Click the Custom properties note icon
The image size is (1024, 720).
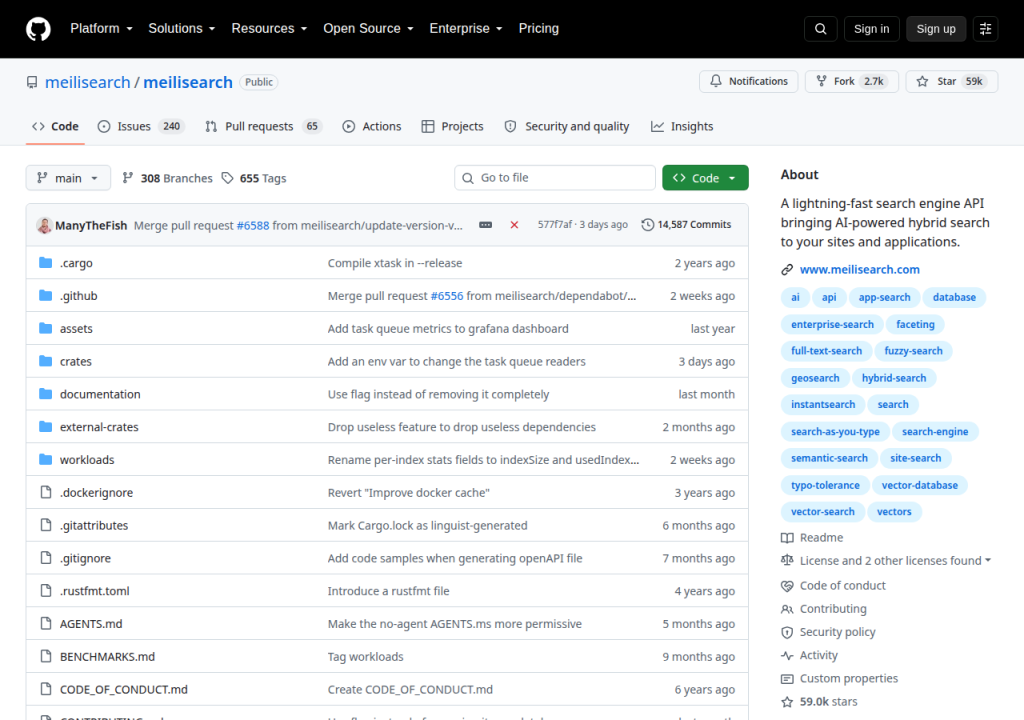coord(787,679)
